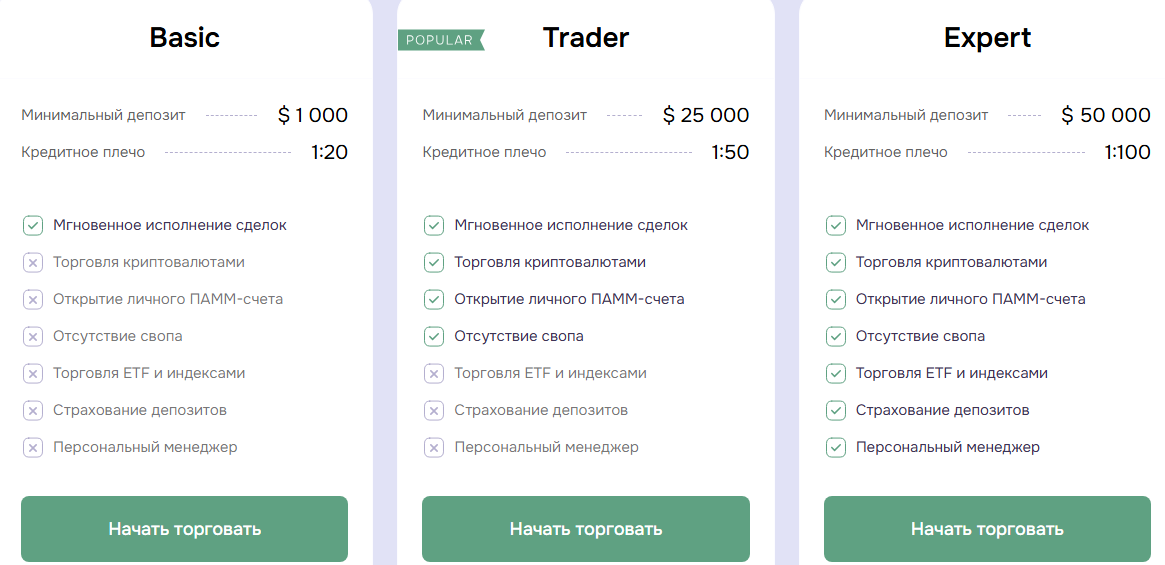Click Basic deposit insurance cross box
The image size is (1165, 565).
coord(33,410)
